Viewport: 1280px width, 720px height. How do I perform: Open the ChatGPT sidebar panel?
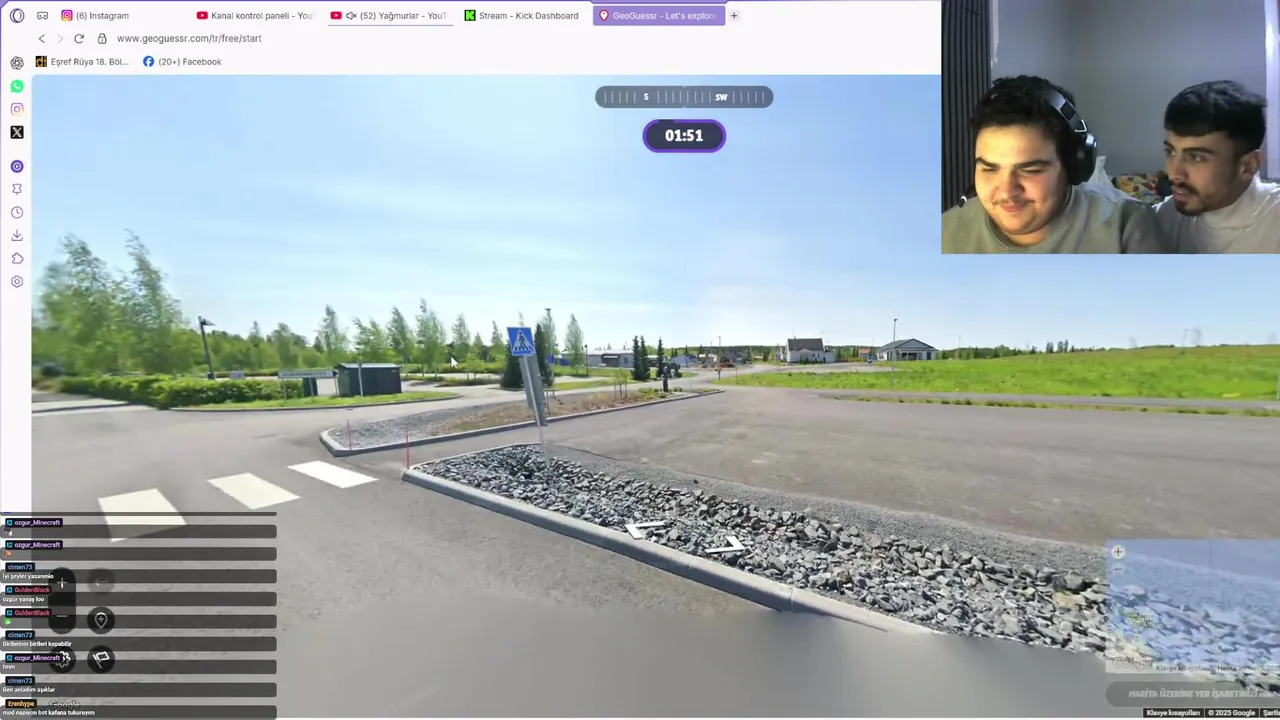click(x=17, y=63)
